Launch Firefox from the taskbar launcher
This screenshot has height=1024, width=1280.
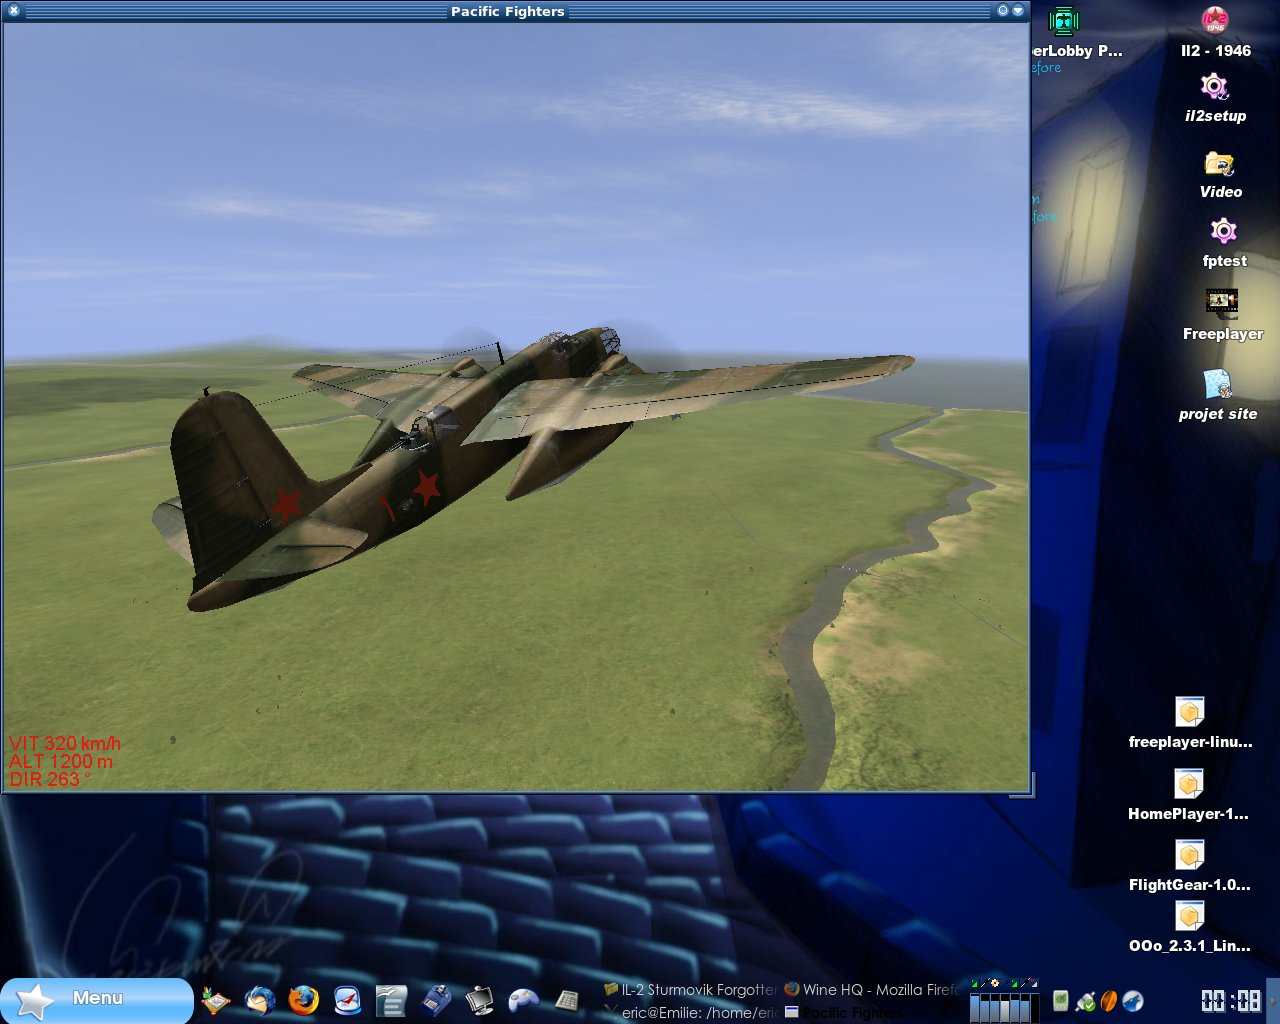coord(303,1000)
